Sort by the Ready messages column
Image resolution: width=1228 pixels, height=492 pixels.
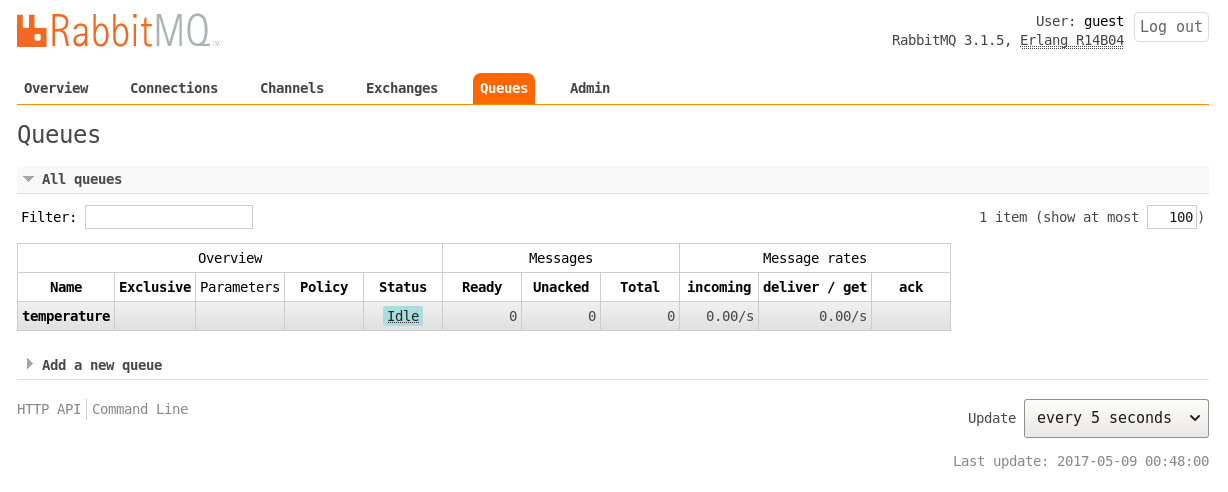click(482, 287)
